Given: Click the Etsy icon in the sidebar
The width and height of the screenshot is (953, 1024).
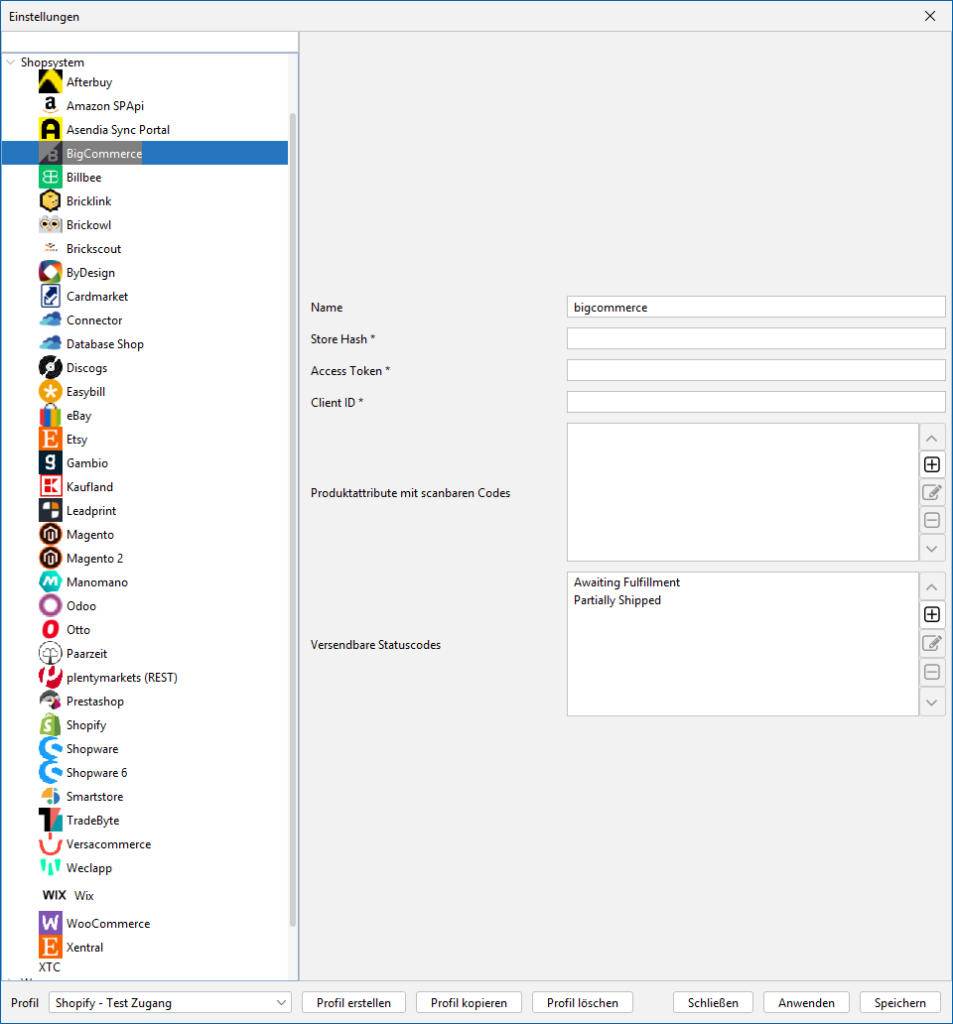Looking at the screenshot, I should pyautogui.click(x=50, y=439).
